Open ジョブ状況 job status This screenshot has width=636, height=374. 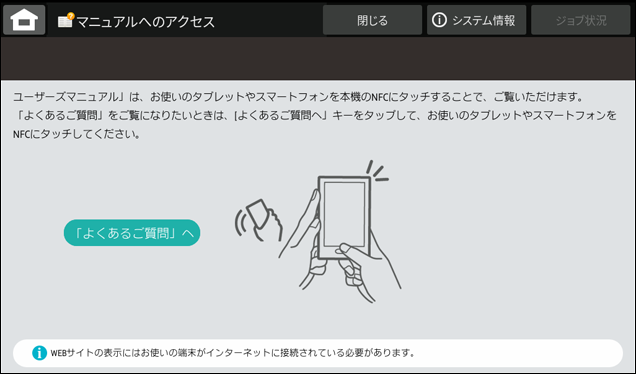(x=580, y=20)
